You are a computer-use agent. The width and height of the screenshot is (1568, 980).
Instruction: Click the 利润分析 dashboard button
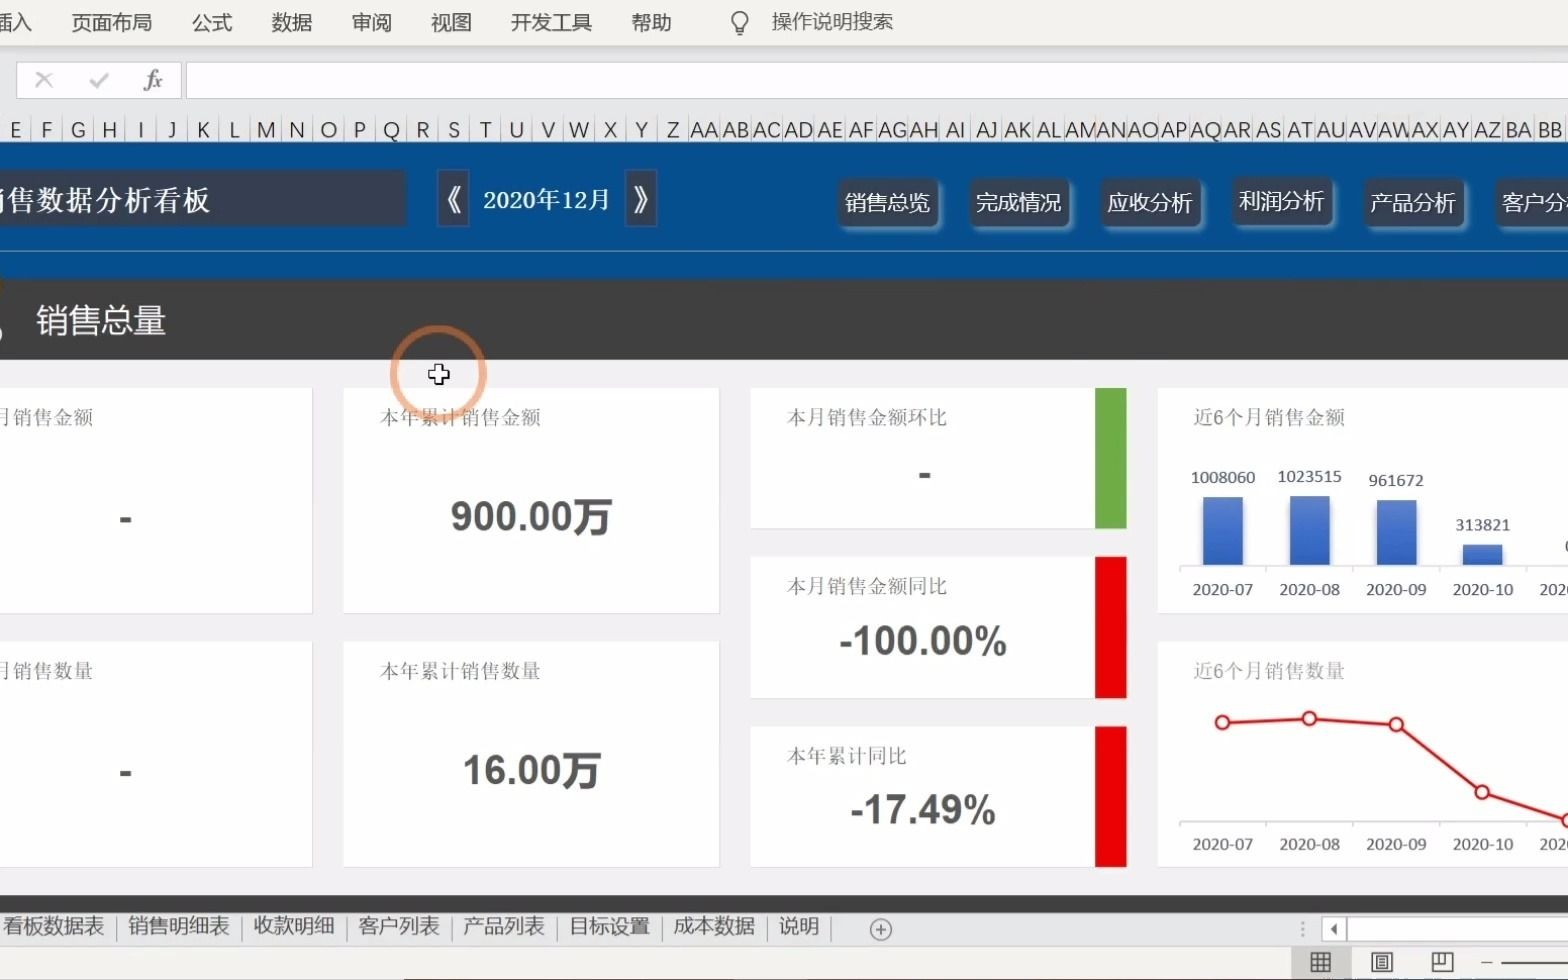pyautogui.click(x=1282, y=202)
